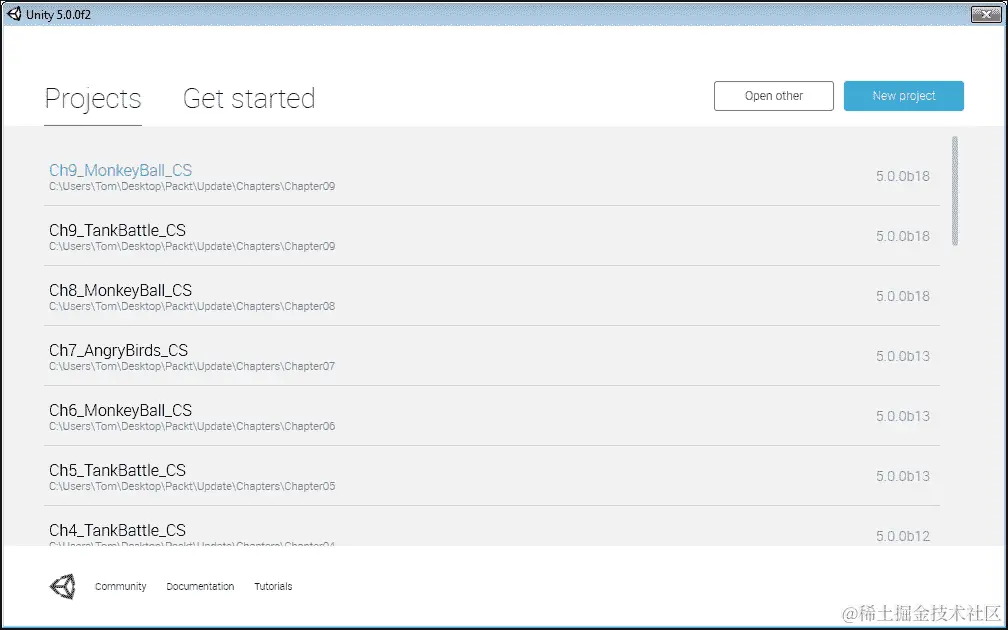Switch to the Get started tab

(x=249, y=98)
